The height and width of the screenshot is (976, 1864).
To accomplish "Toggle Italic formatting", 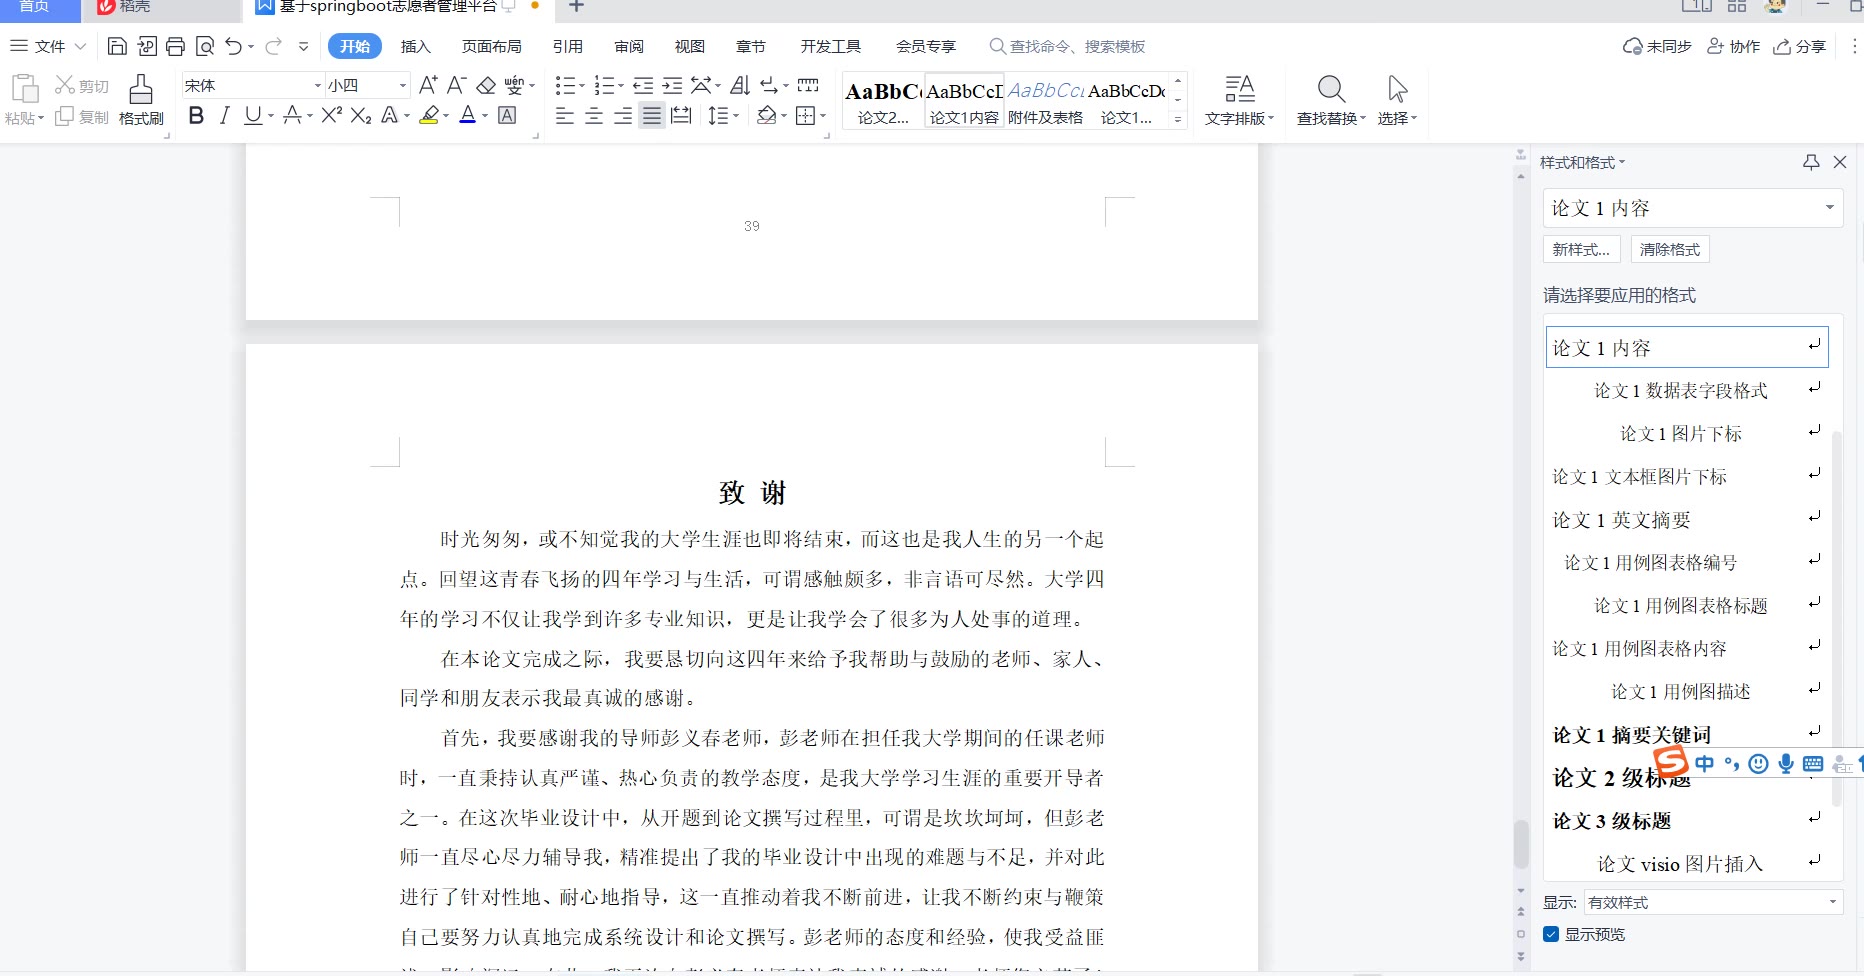I will point(224,116).
